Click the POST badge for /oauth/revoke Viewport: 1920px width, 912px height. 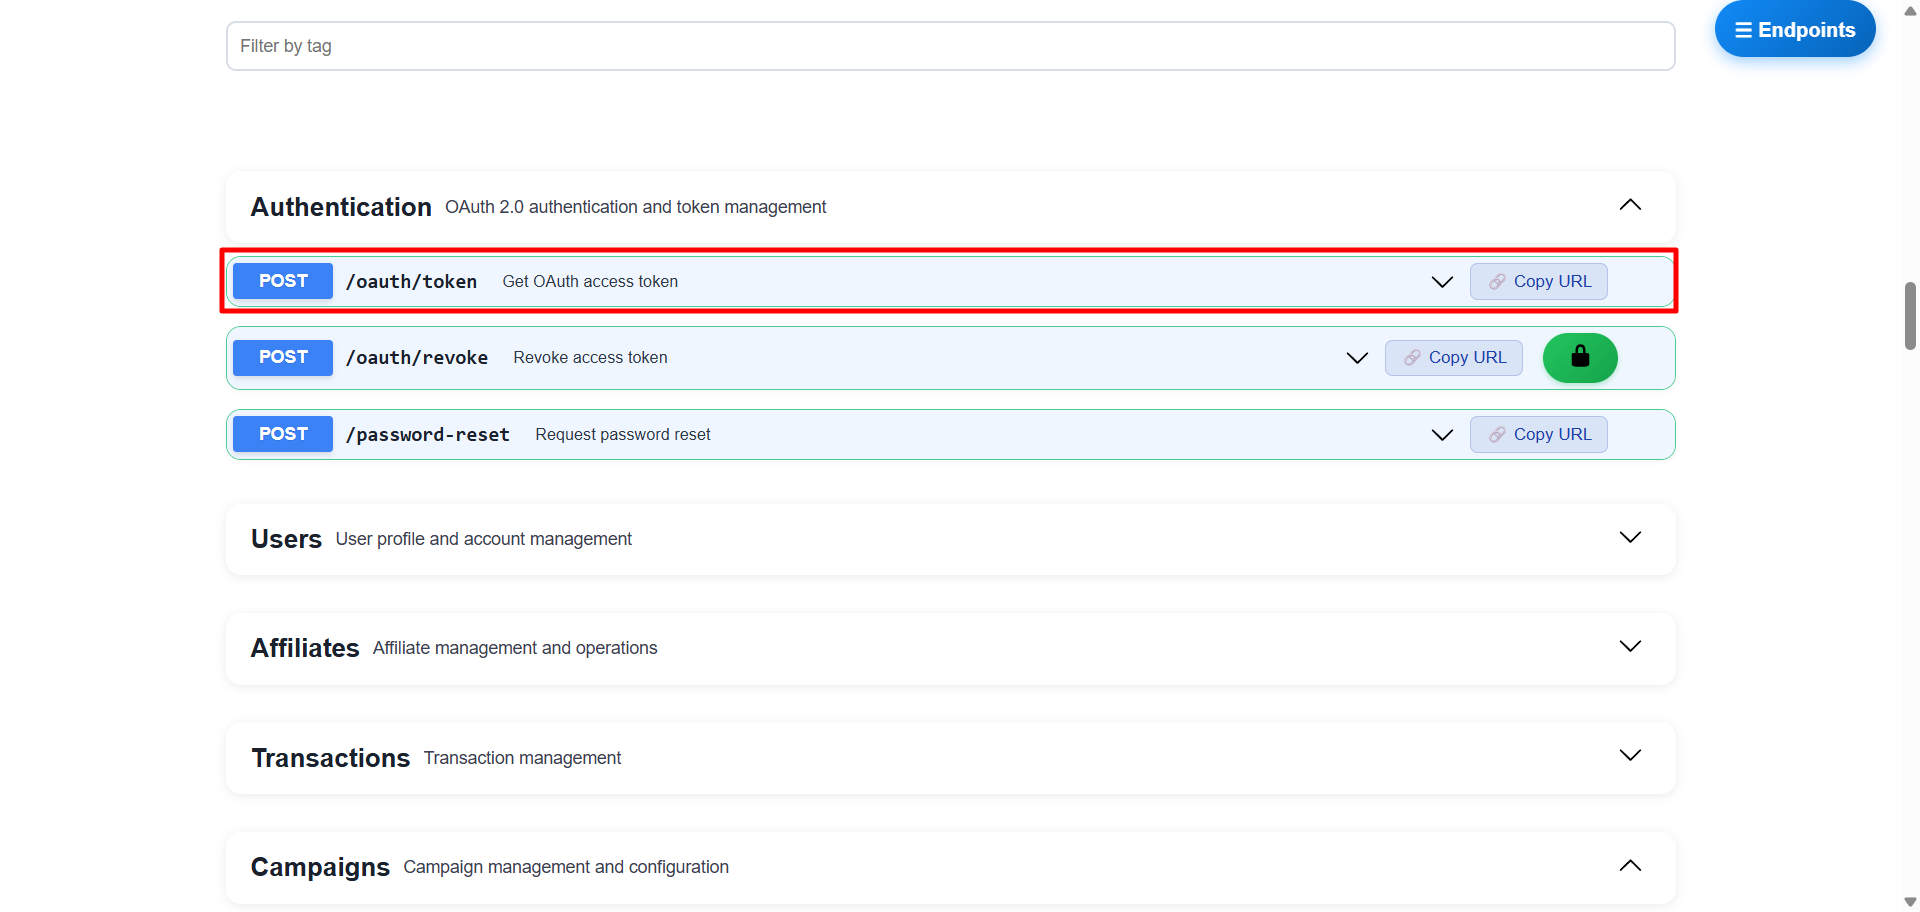[x=283, y=358]
